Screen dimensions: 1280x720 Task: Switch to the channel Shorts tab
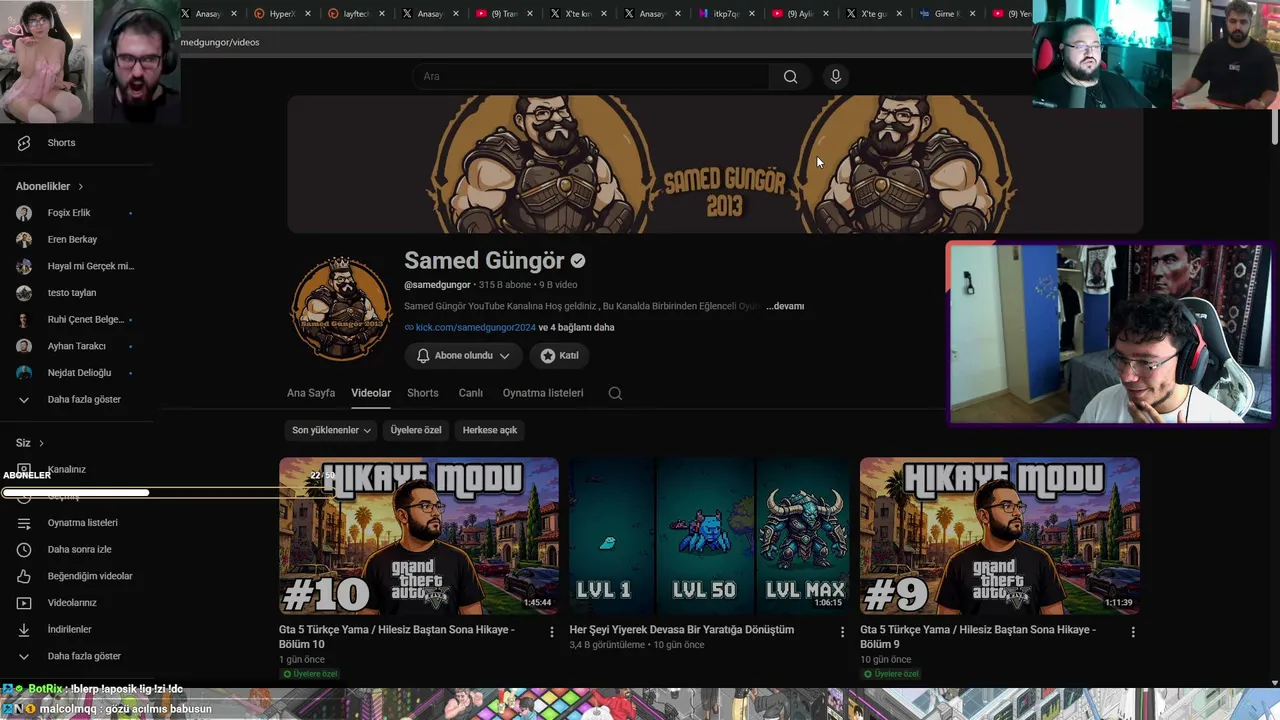click(x=423, y=393)
